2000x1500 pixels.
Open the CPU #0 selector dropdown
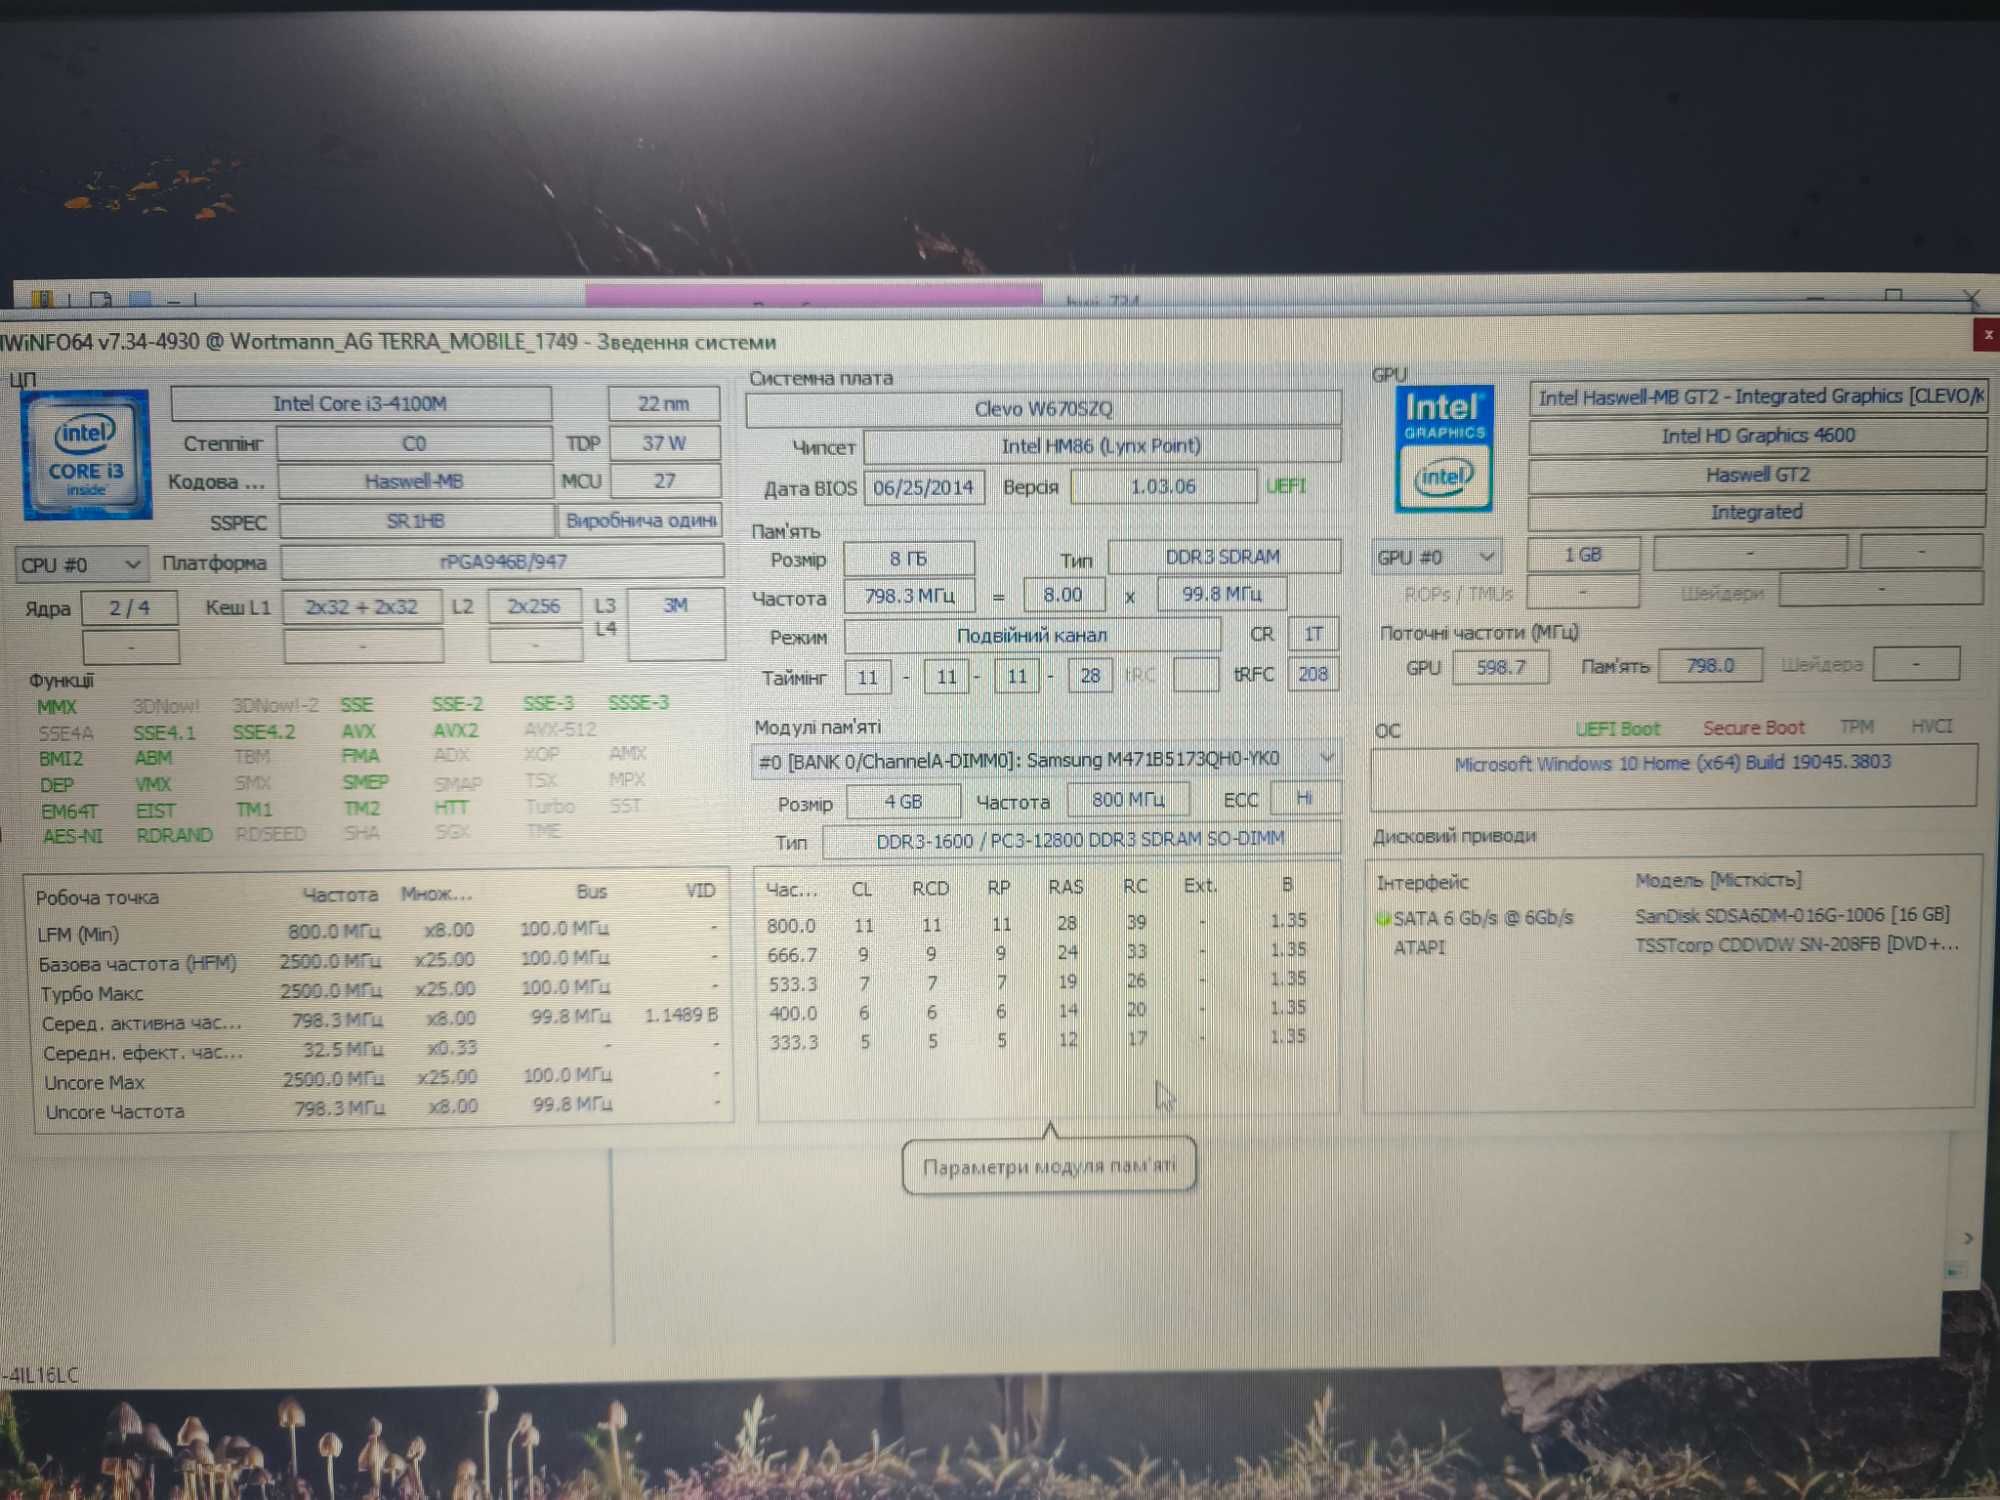tap(81, 564)
